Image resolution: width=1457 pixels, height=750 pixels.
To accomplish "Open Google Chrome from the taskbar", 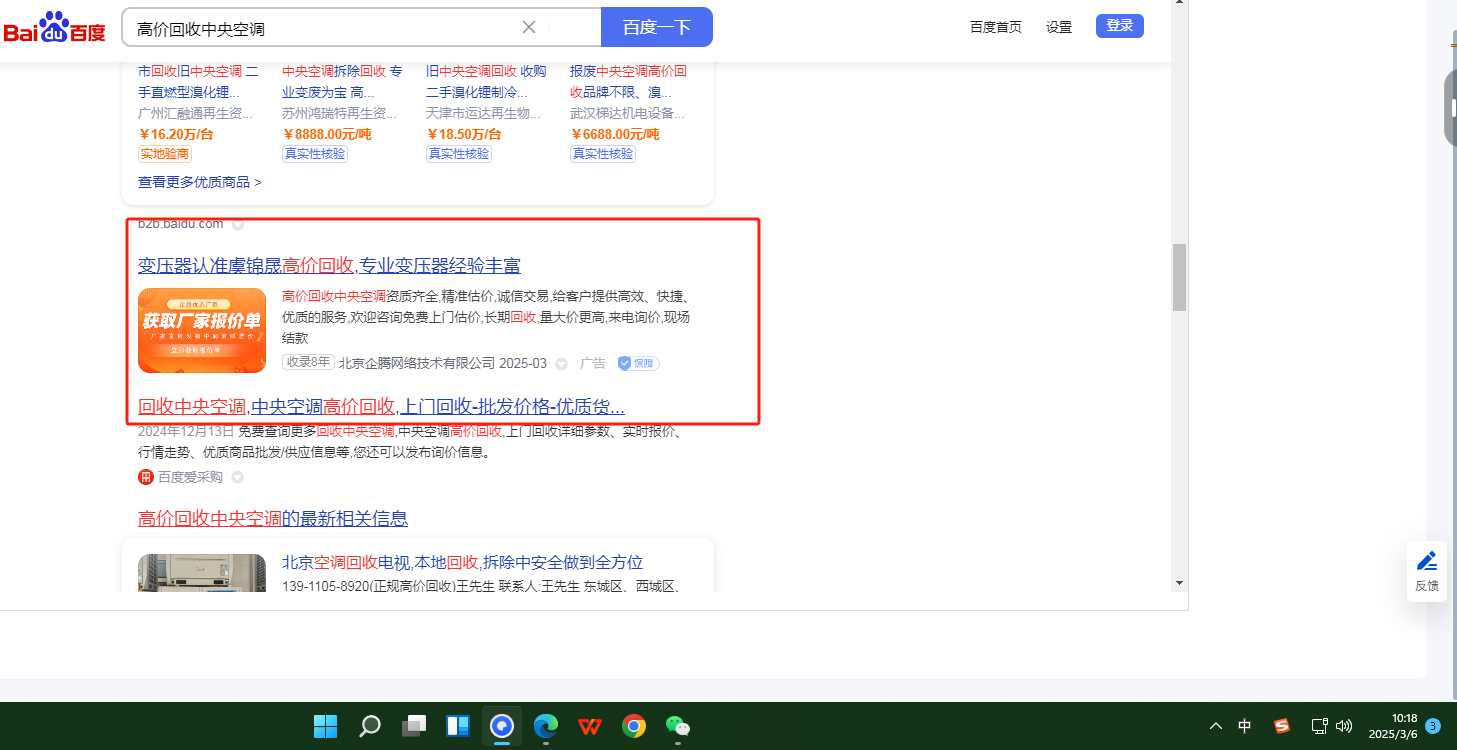I will (633, 726).
